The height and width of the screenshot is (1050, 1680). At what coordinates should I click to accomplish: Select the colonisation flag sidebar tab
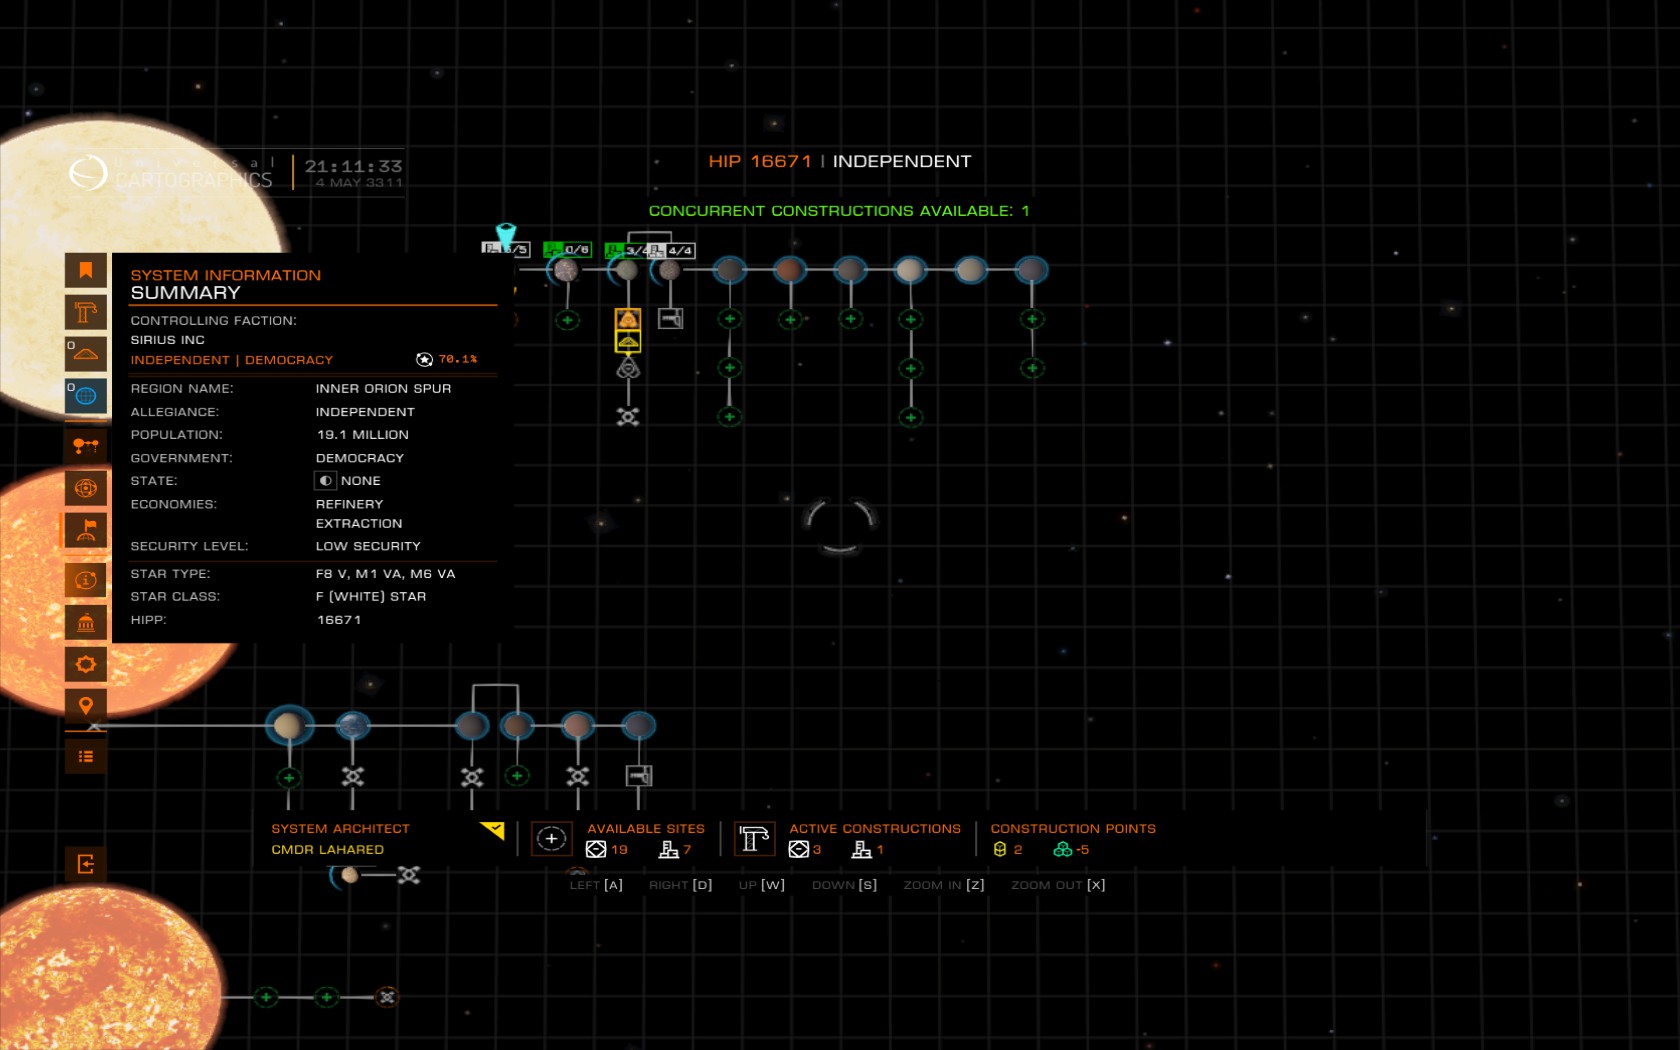[x=86, y=530]
